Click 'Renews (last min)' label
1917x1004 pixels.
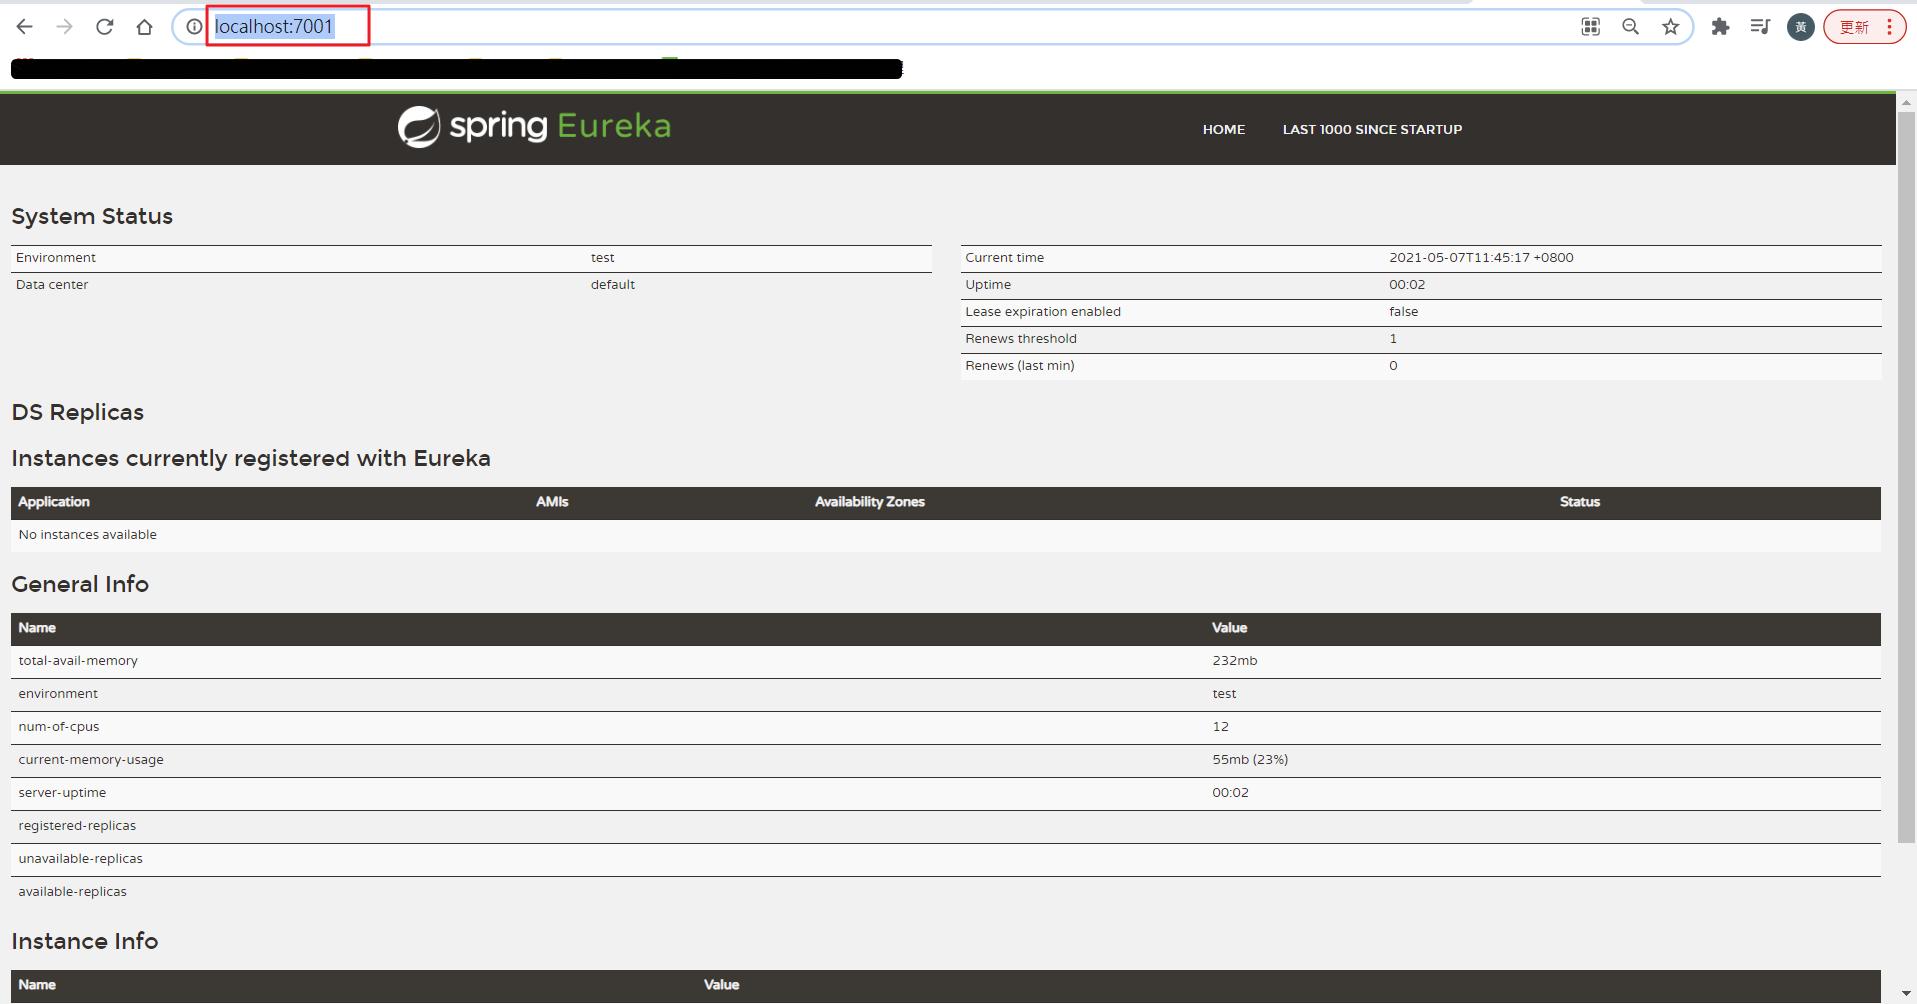click(1020, 365)
